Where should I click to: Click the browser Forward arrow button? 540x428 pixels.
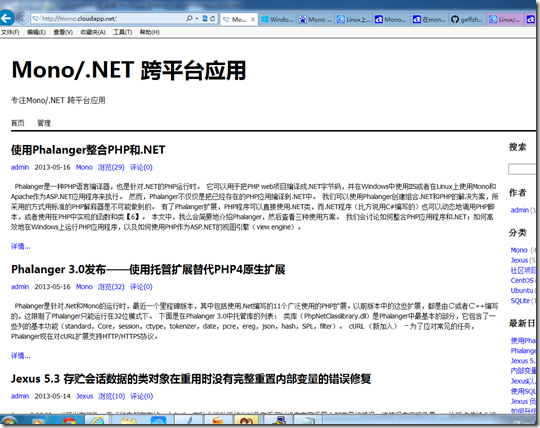[x=22, y=18]
